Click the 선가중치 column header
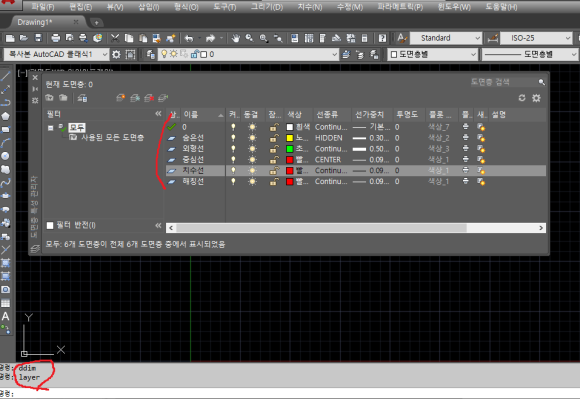The height and width of the screenshot is (399, 580). [x=372, y=115]
